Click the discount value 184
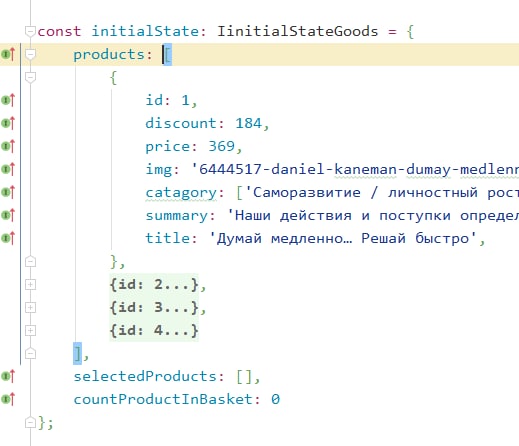This screenshot has height=446, width=519. pos(249,123)
